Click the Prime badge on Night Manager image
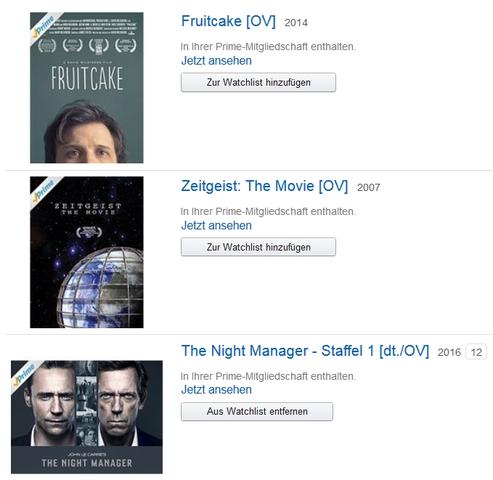The image size is (493, 480). (25, 375)
